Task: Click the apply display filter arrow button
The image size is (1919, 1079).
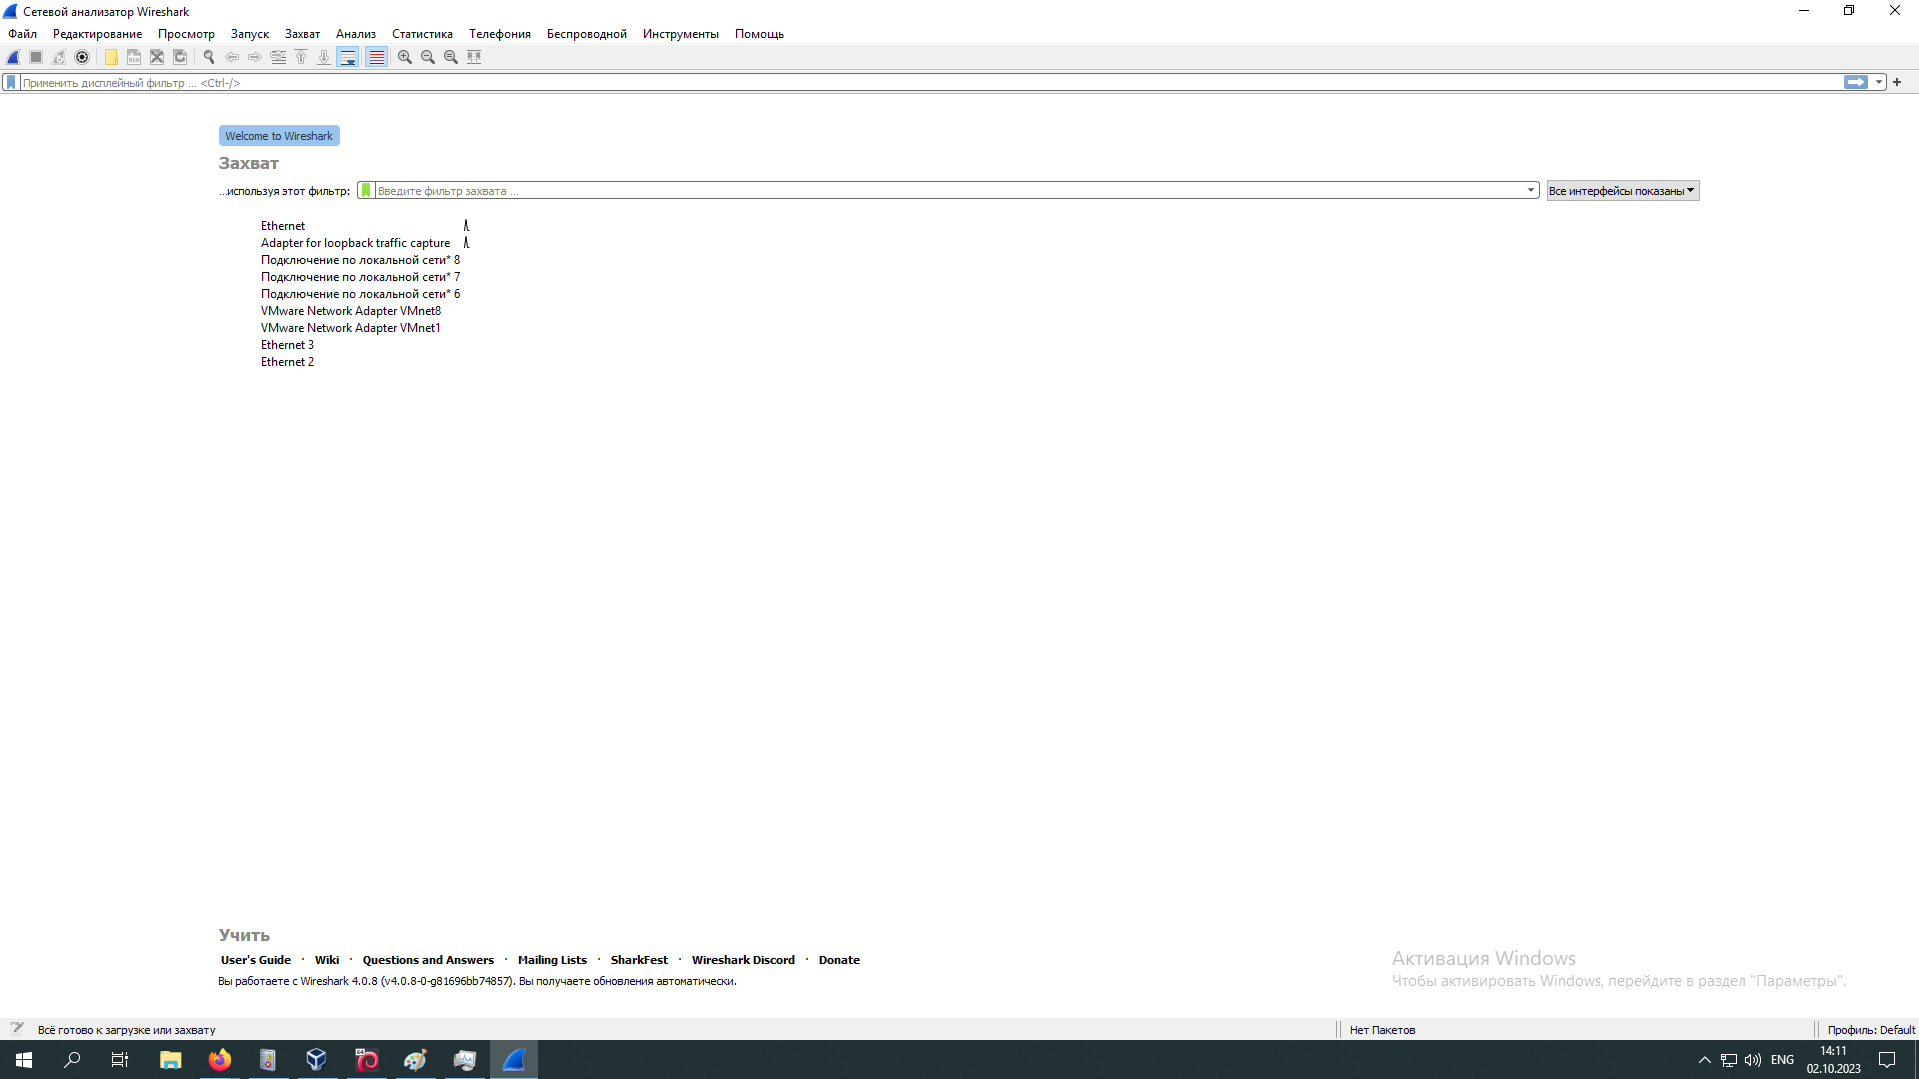Action: [1855, 82]
